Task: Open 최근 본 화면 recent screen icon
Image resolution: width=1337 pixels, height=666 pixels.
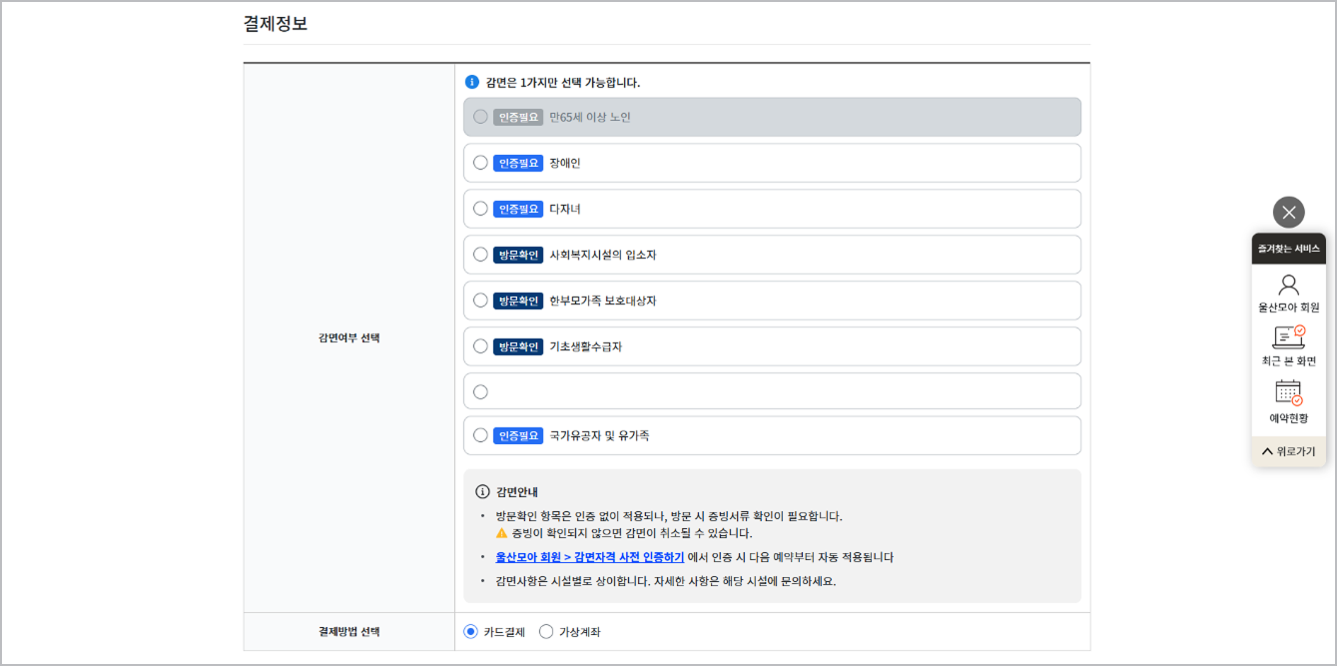Action: 1288,338
